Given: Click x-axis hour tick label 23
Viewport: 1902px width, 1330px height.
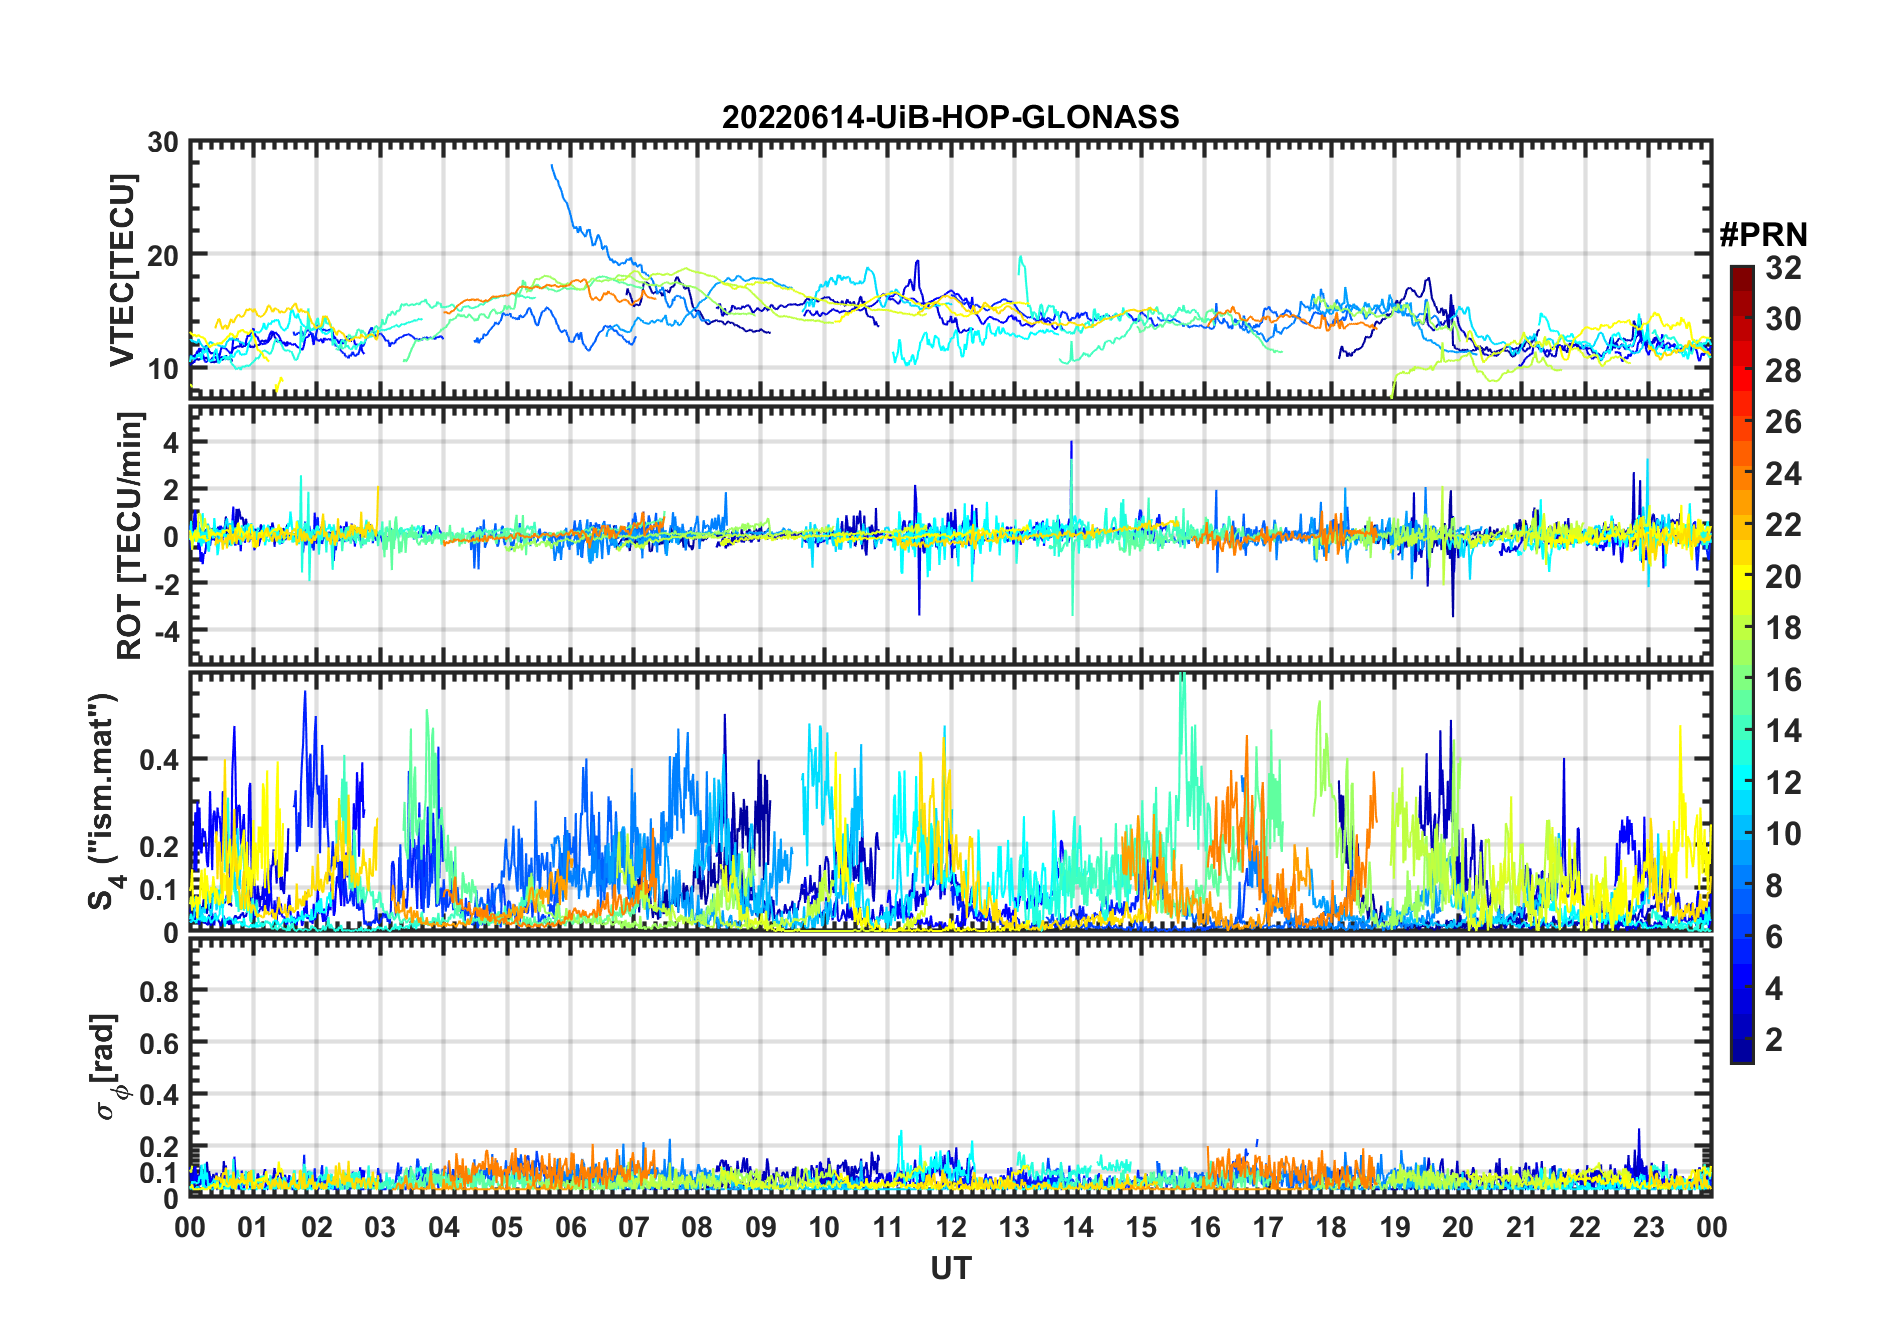Looking at the screenshot, I should pos(1648,1227).
